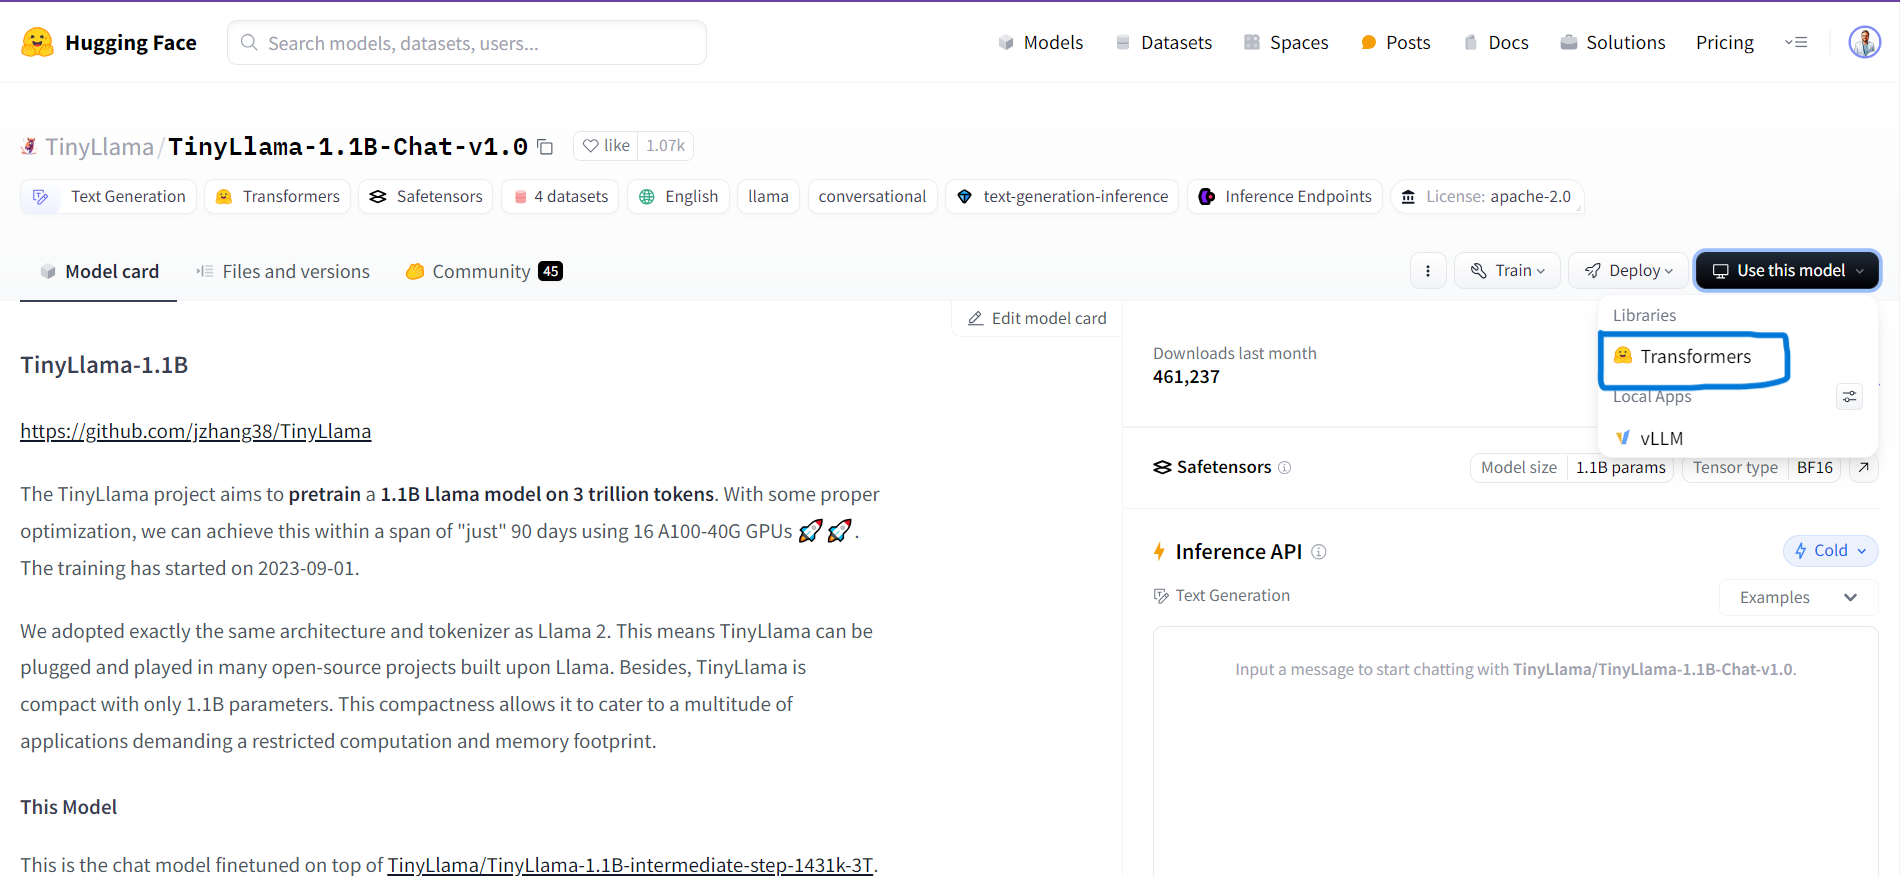This screenshot has height=876, width=1900.
Task: Click the BF16 tensor type value
Action: [1814, 468]
